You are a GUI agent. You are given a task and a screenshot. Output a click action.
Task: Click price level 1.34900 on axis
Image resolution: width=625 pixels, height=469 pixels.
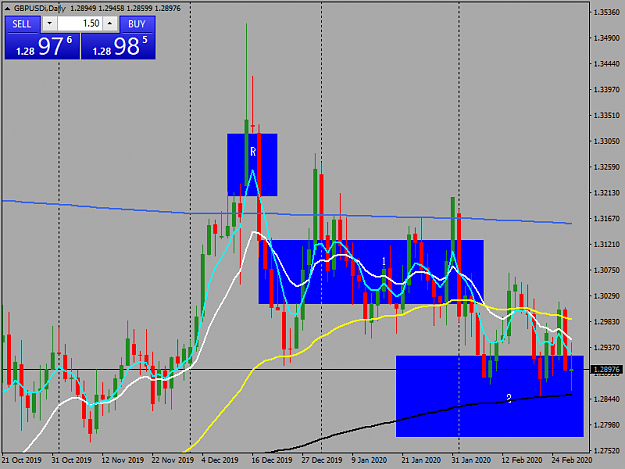pyautogui.click(x=607, y=38)
